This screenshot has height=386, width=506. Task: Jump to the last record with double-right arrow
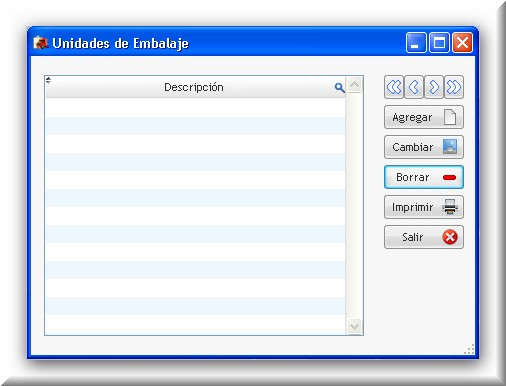pos(454,87)
